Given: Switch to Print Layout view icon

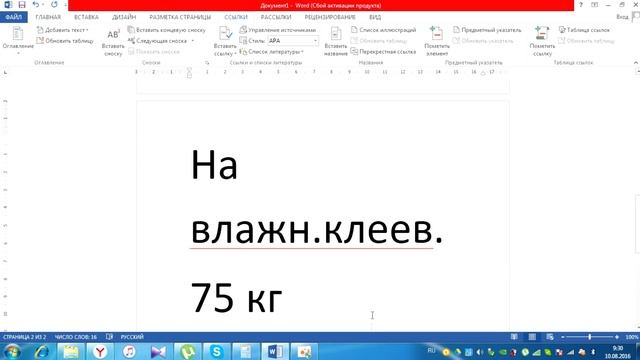Looking at the screenshot, I should coord(532,337).
